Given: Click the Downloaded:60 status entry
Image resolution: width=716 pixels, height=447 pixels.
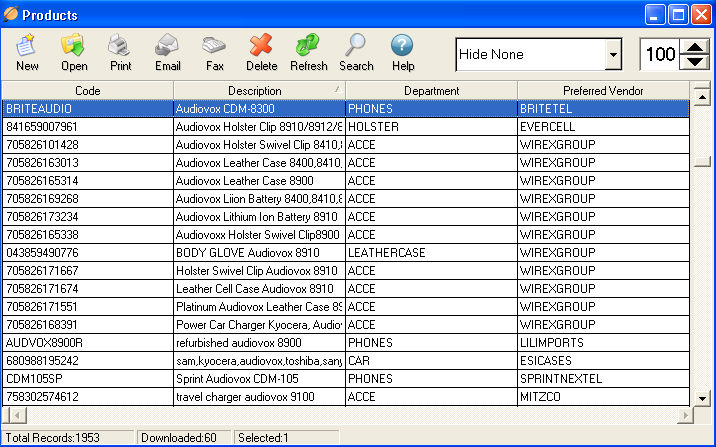Looking at the screenshot, I should point(184,437).
